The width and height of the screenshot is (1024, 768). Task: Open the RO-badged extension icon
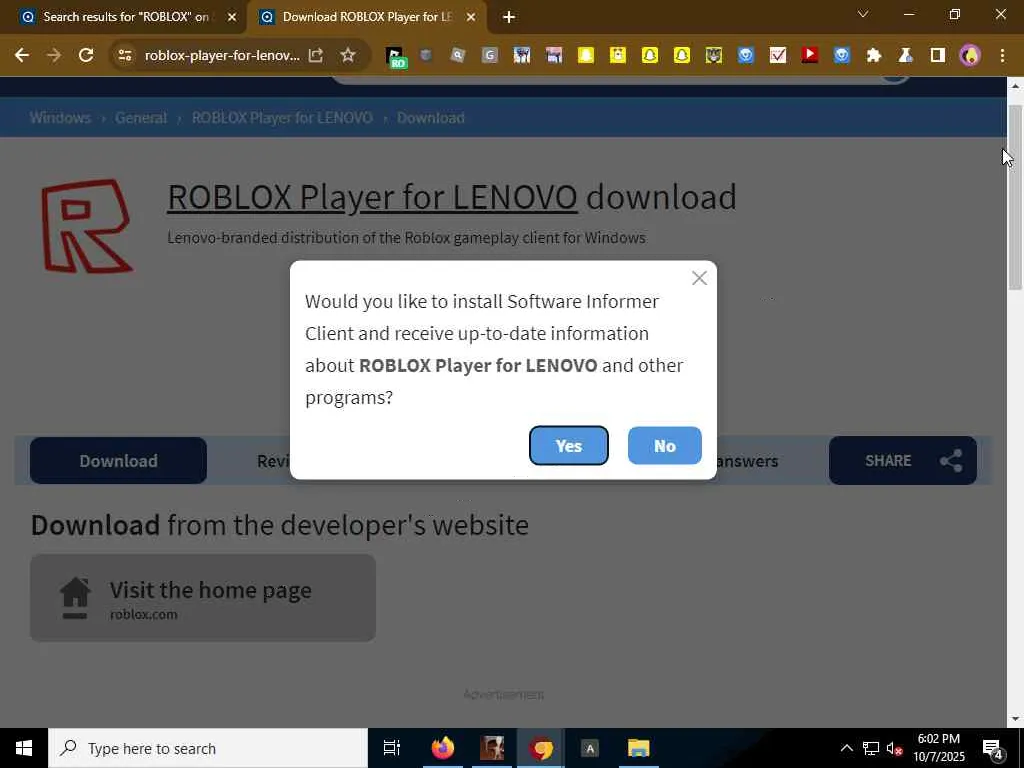(395, 57)
